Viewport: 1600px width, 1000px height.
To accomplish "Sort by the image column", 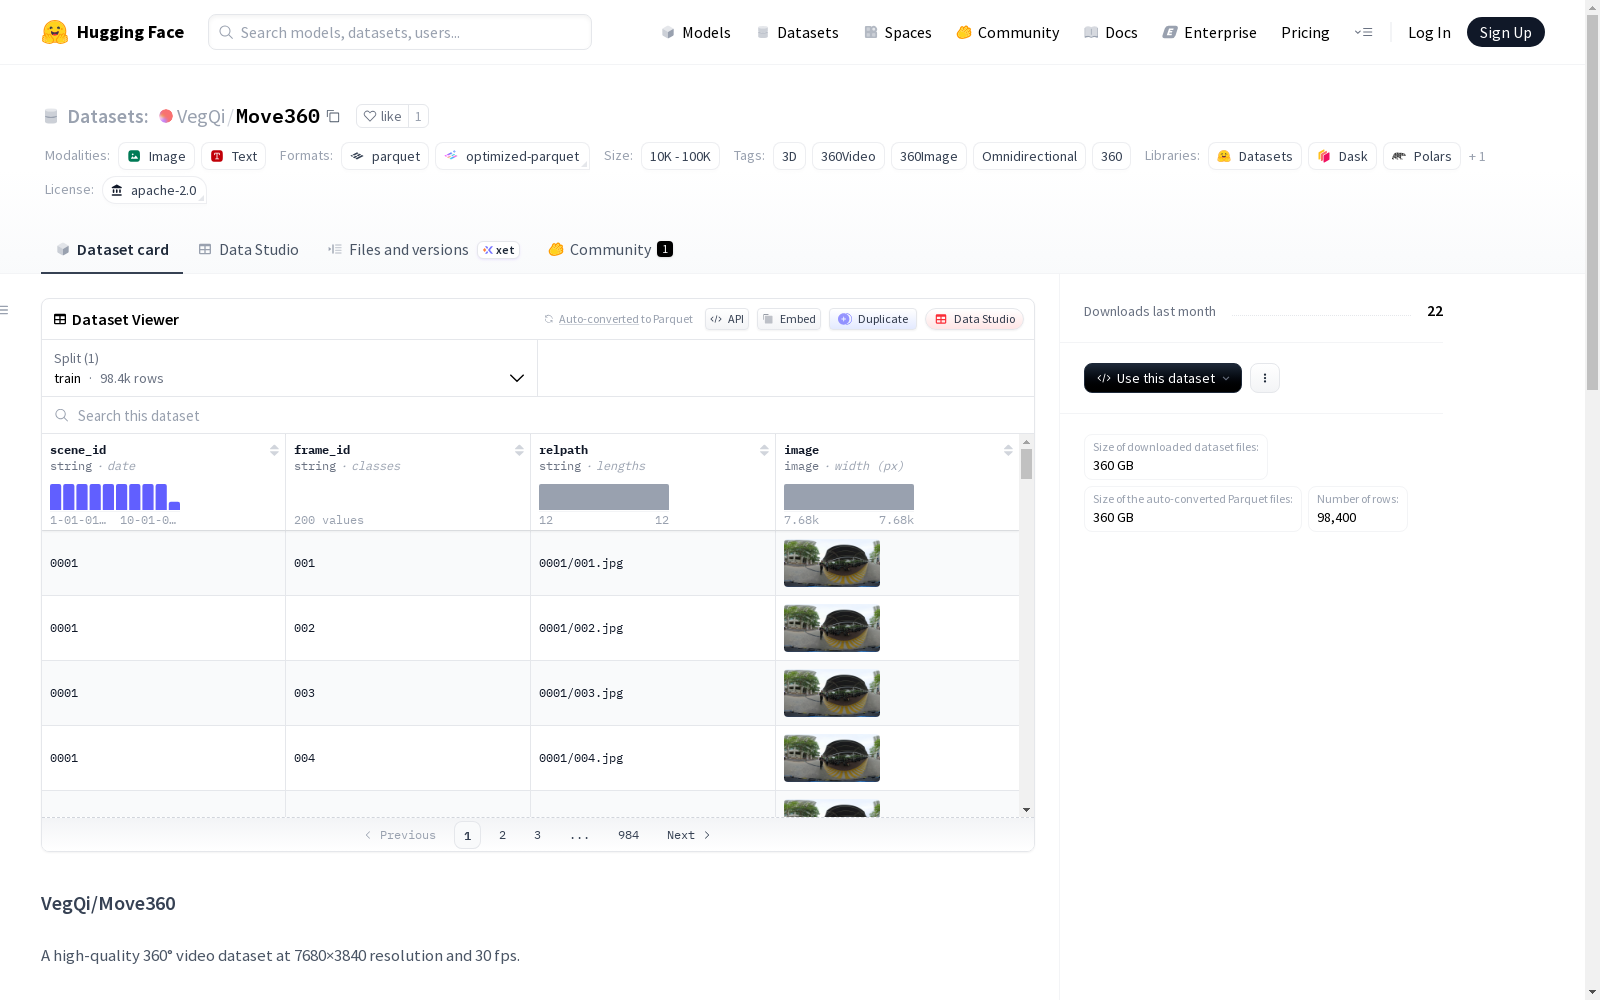I will click(x=1008, y=450).
